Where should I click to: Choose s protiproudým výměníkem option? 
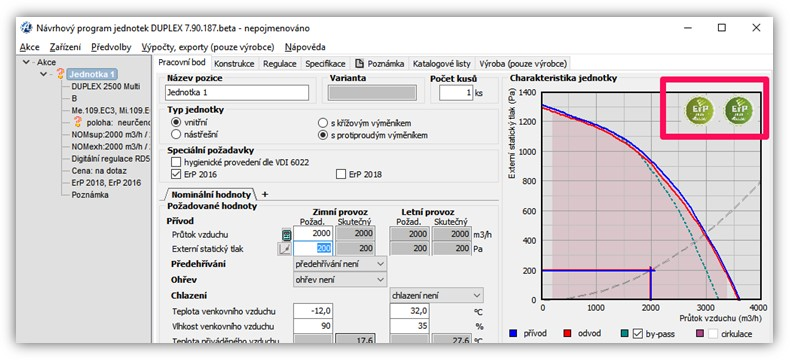coord(322,135)
